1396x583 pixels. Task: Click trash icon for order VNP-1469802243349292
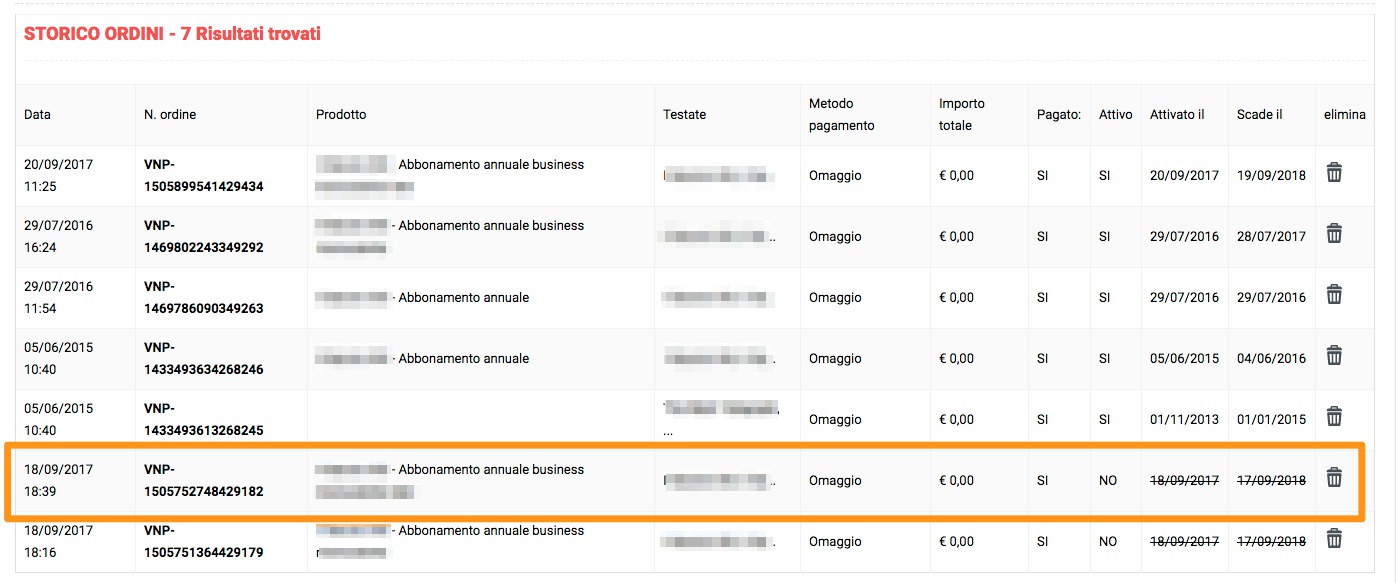point(1334,234)
